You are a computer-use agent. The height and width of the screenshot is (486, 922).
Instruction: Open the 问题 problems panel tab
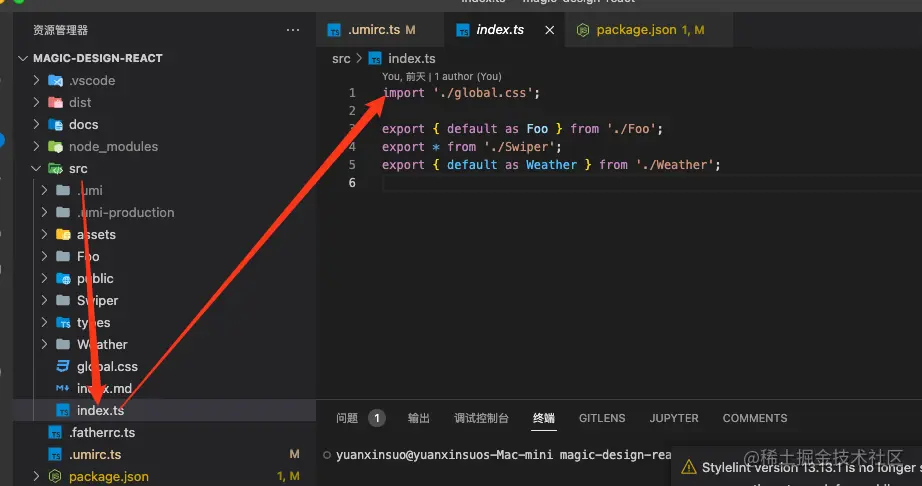point(347,418)
